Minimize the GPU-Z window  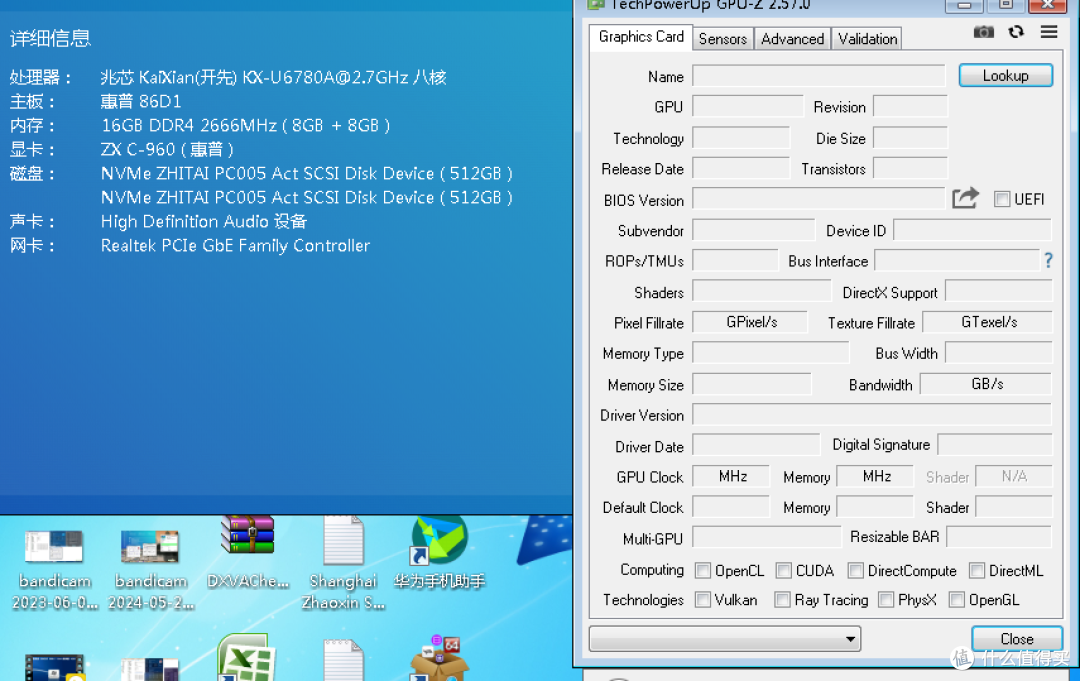[x=964, y=6]
